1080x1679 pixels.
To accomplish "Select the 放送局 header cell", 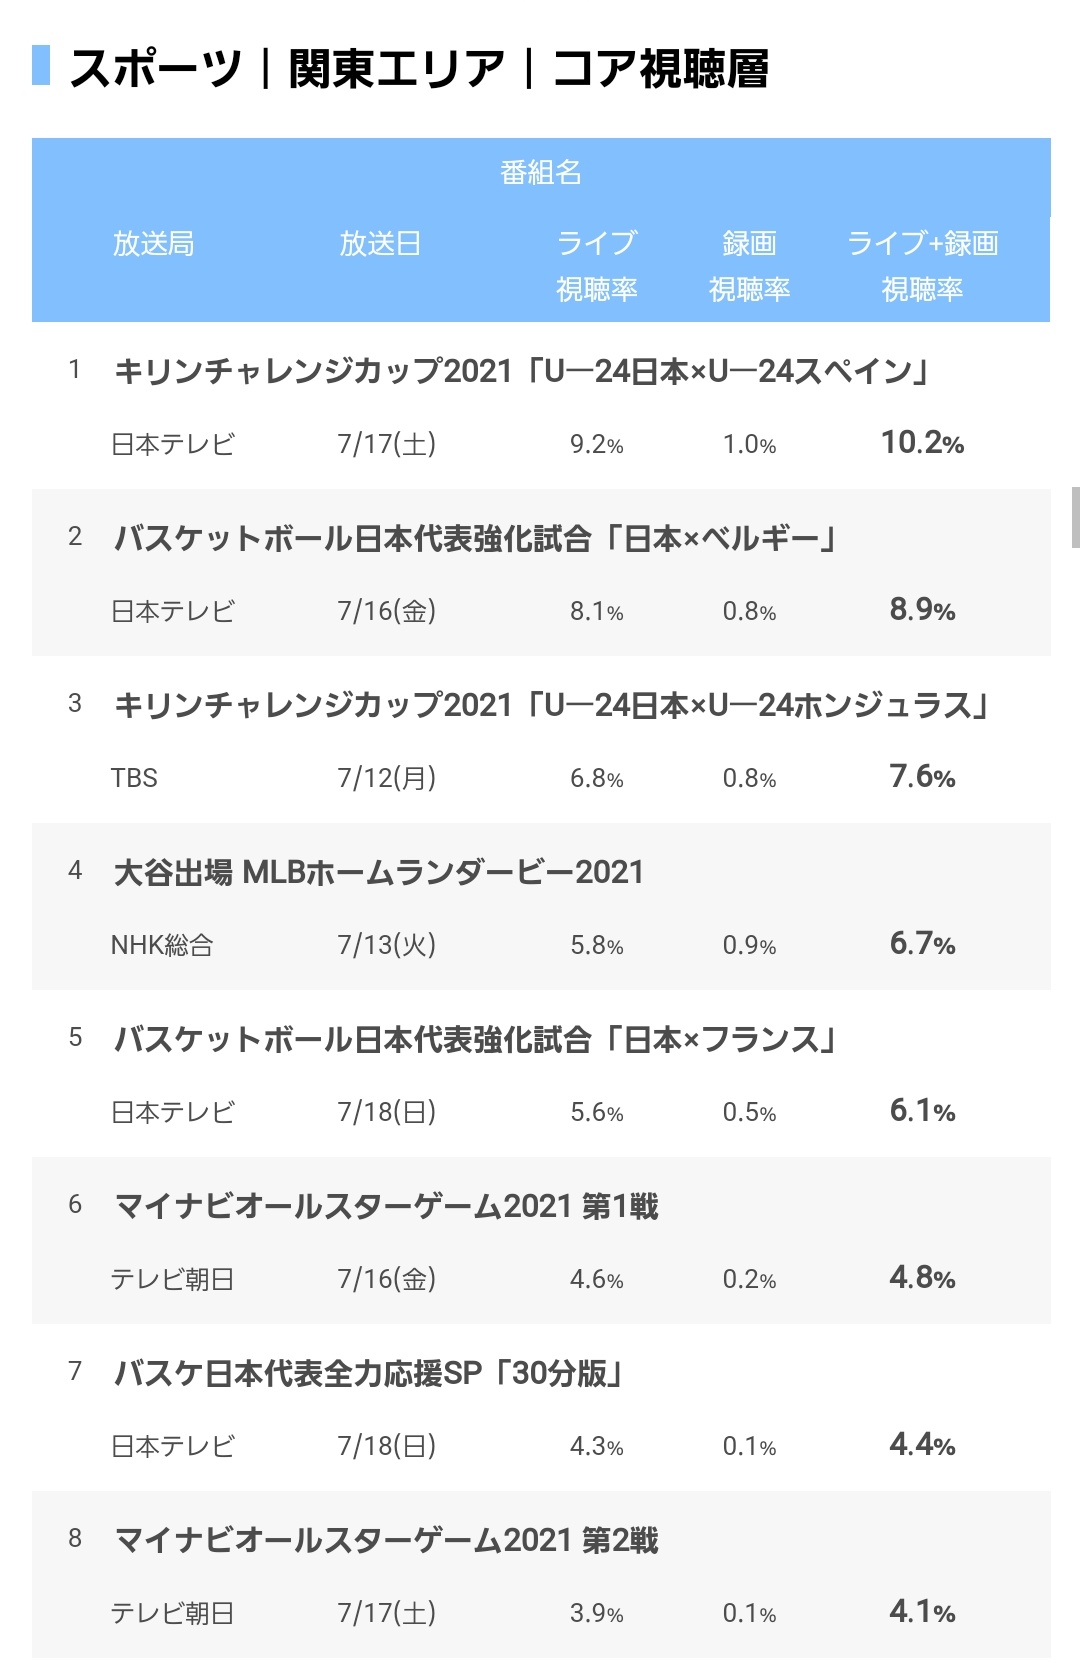I will pos(153,243).
